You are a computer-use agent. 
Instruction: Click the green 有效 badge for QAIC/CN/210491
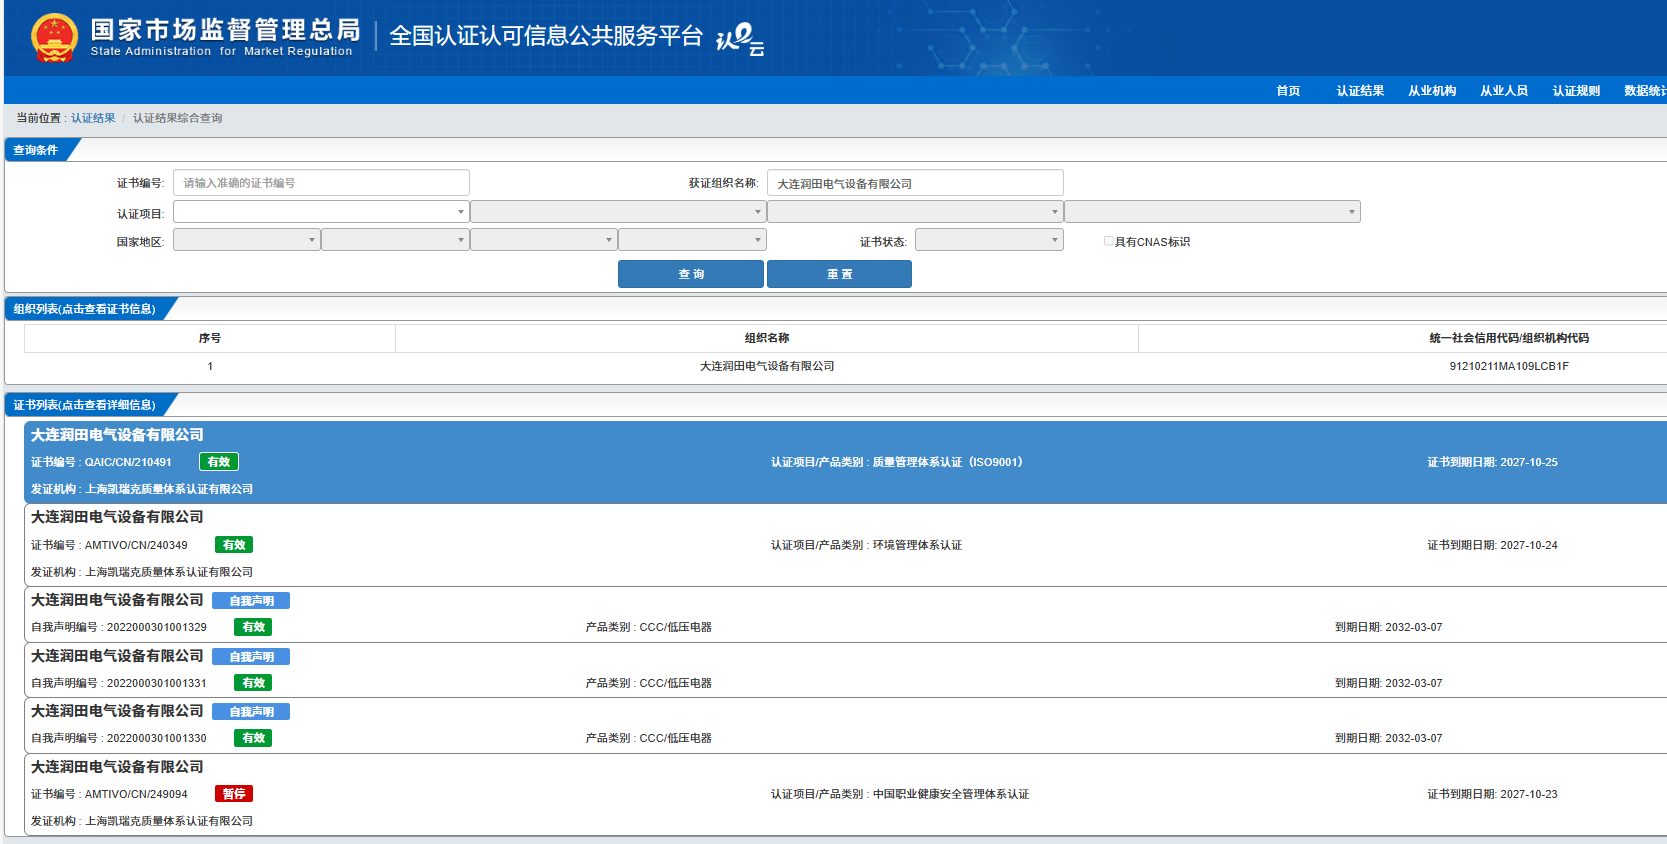219,462
